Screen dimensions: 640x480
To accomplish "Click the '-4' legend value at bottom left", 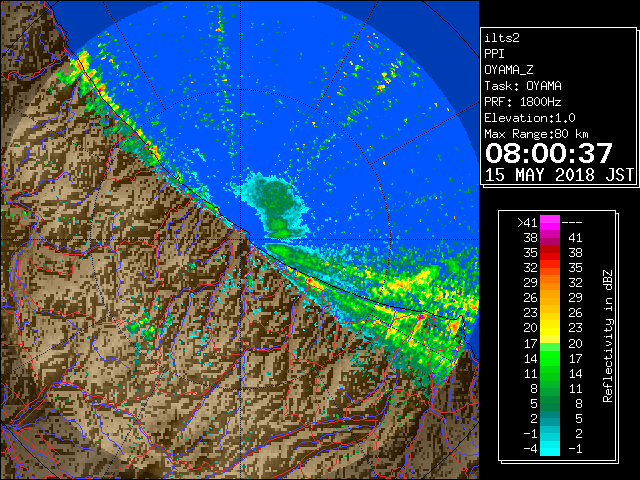I will 530,448.
